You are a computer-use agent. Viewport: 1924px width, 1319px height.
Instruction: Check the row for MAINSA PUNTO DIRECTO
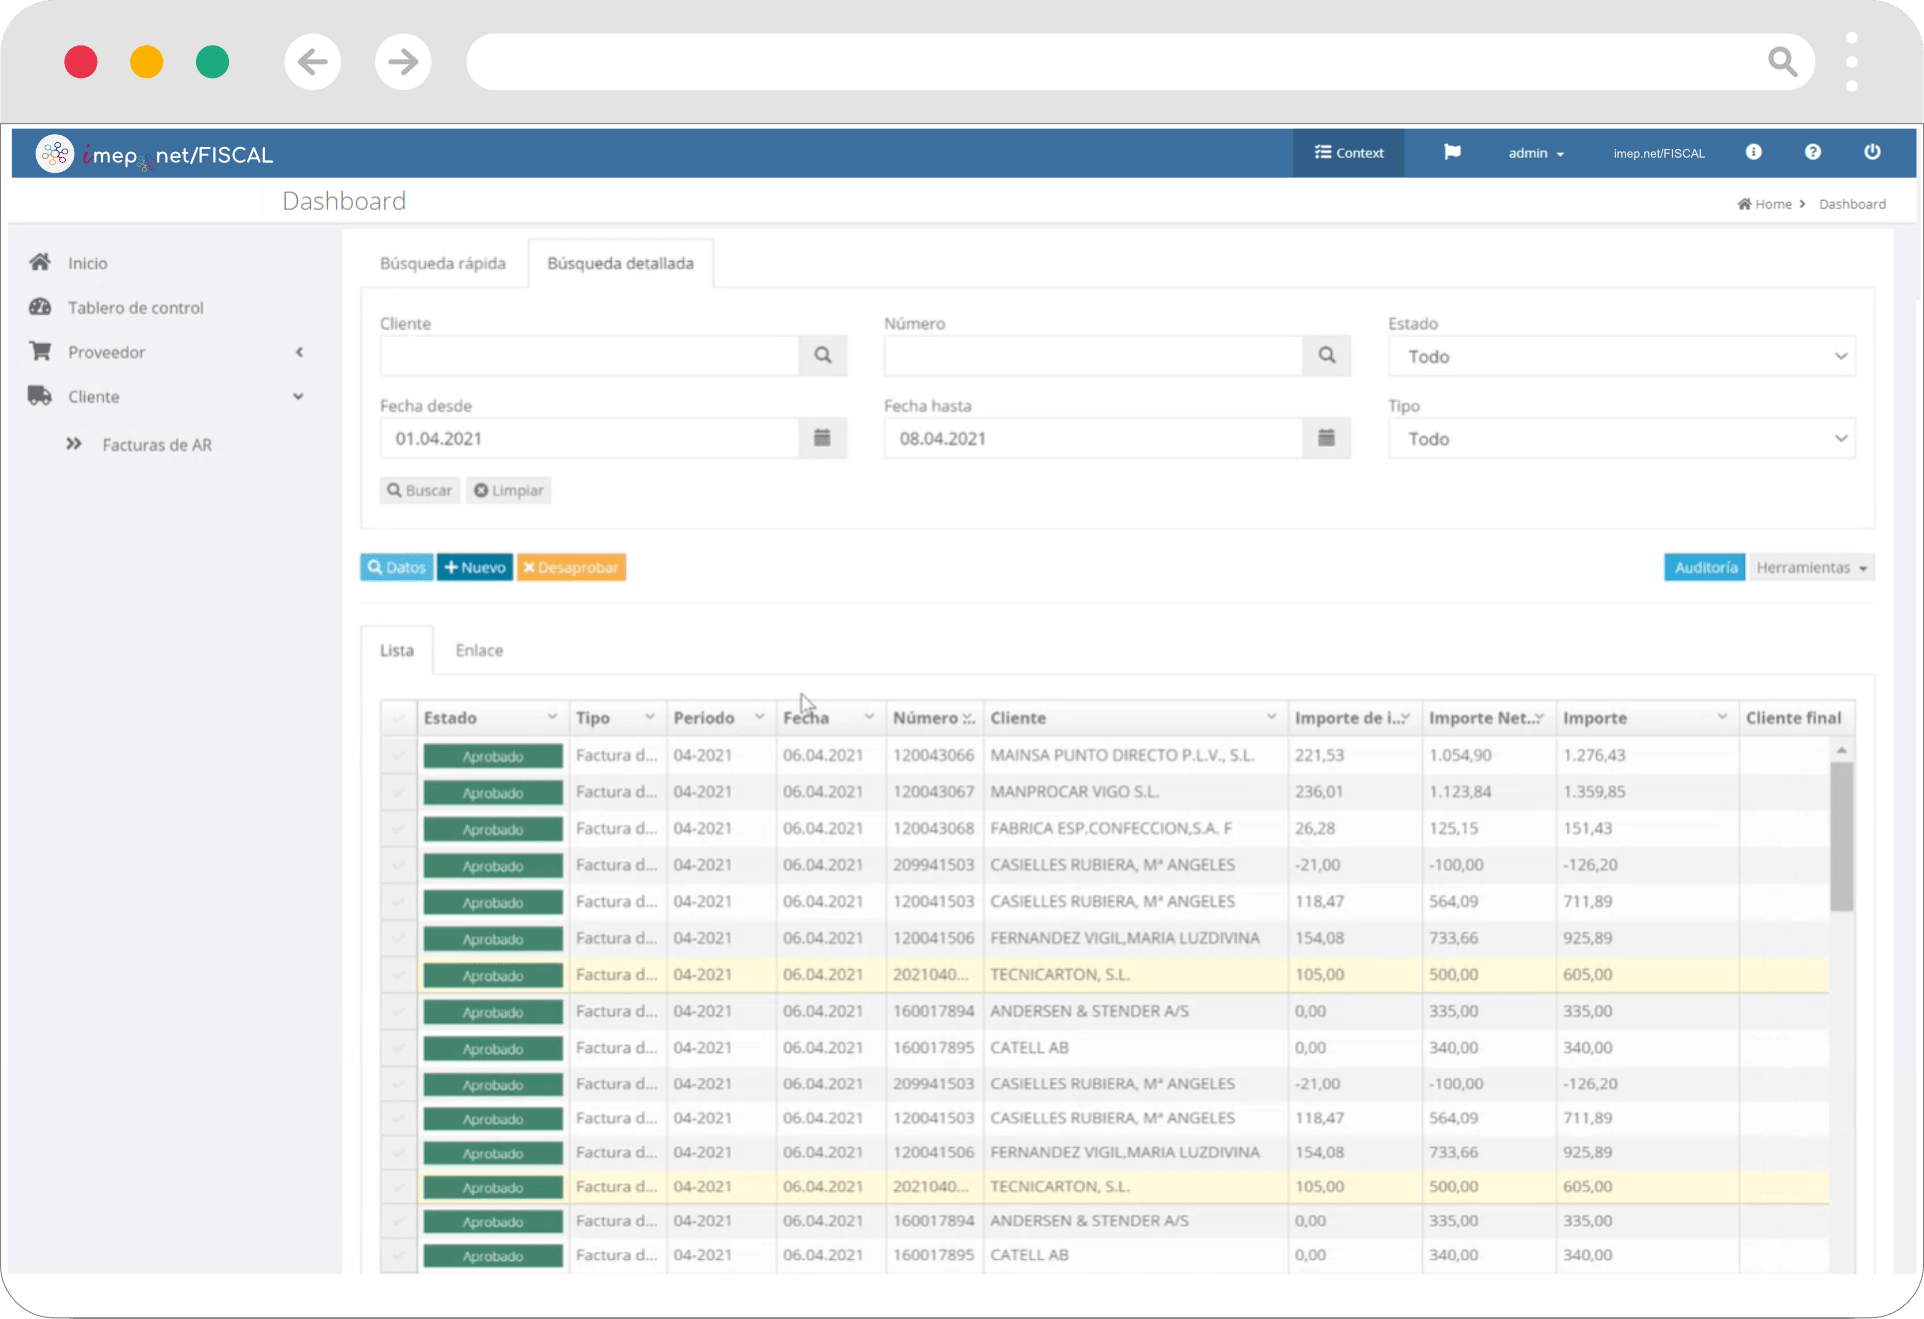point(398,755)
